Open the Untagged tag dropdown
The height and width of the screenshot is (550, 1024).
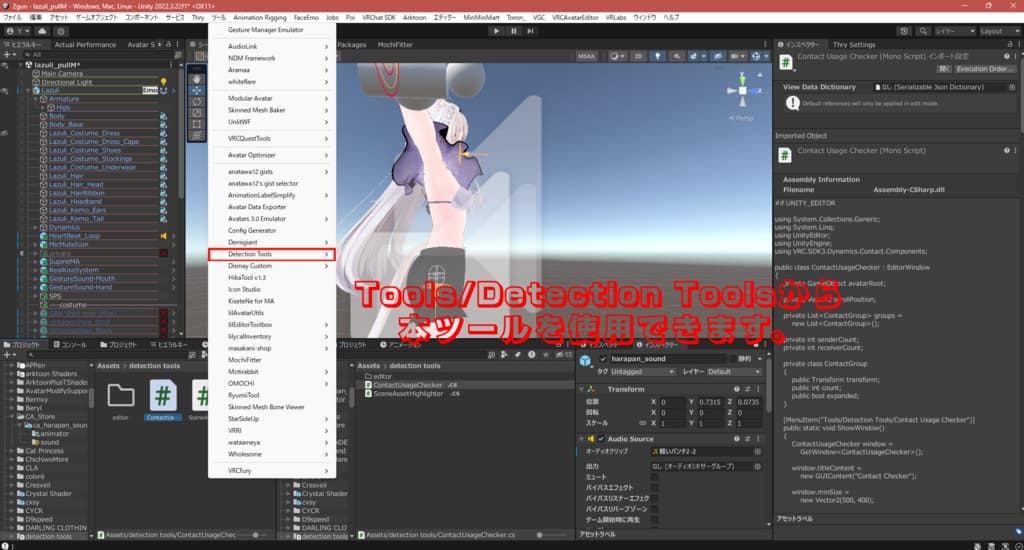pyautogui.click(x=643, y=372)
